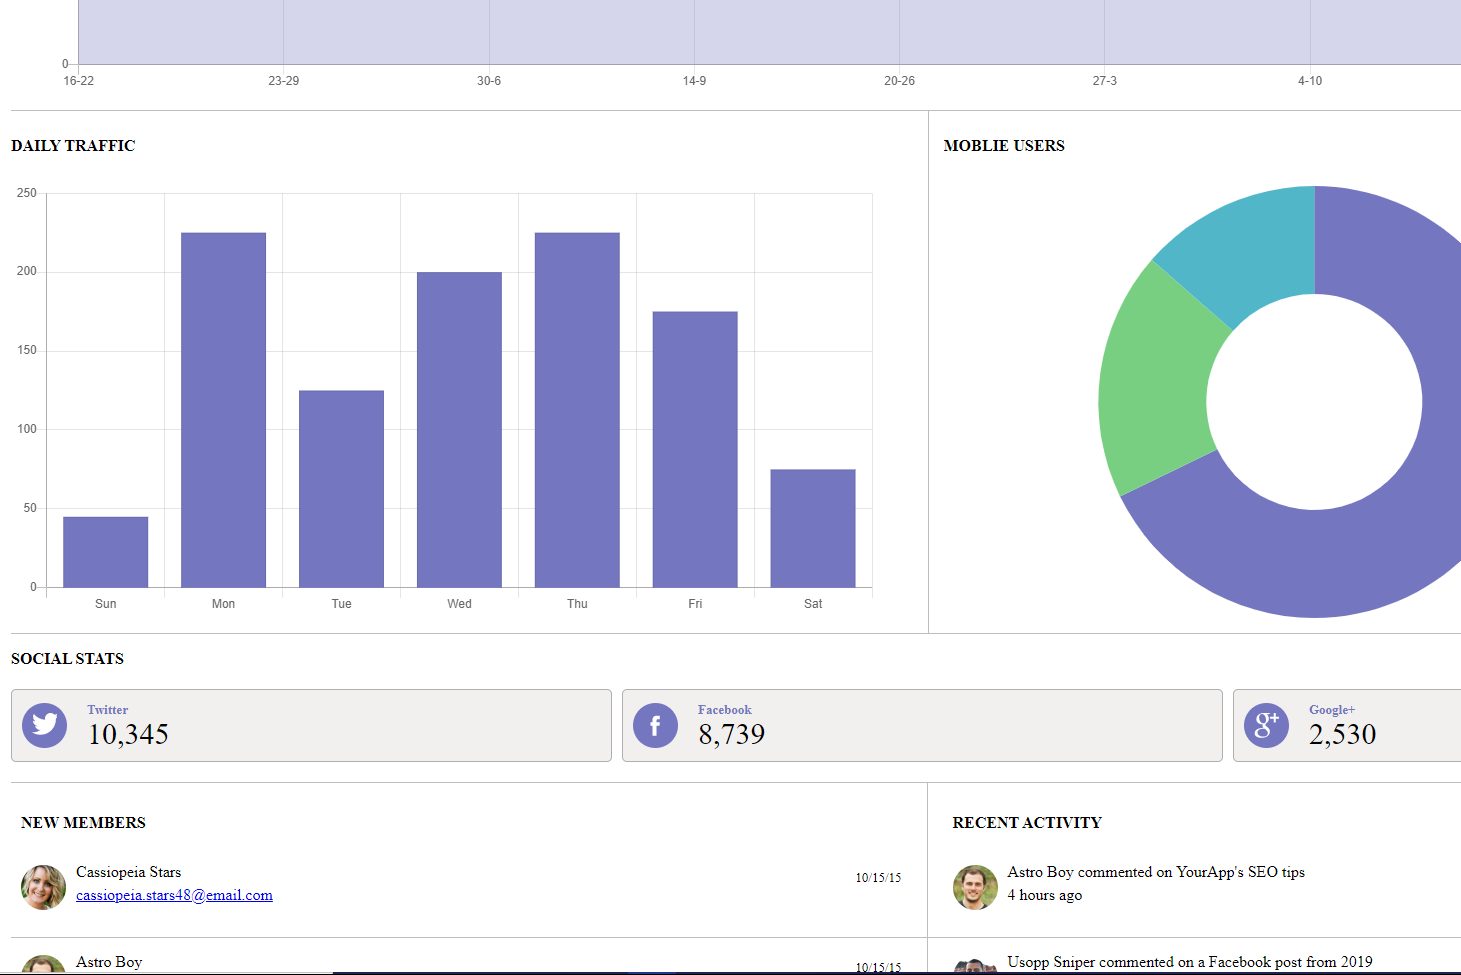Click the Google+ label in Social Stats
Viewport: 1461px width, 975px height.
(x=1332, y=710)
